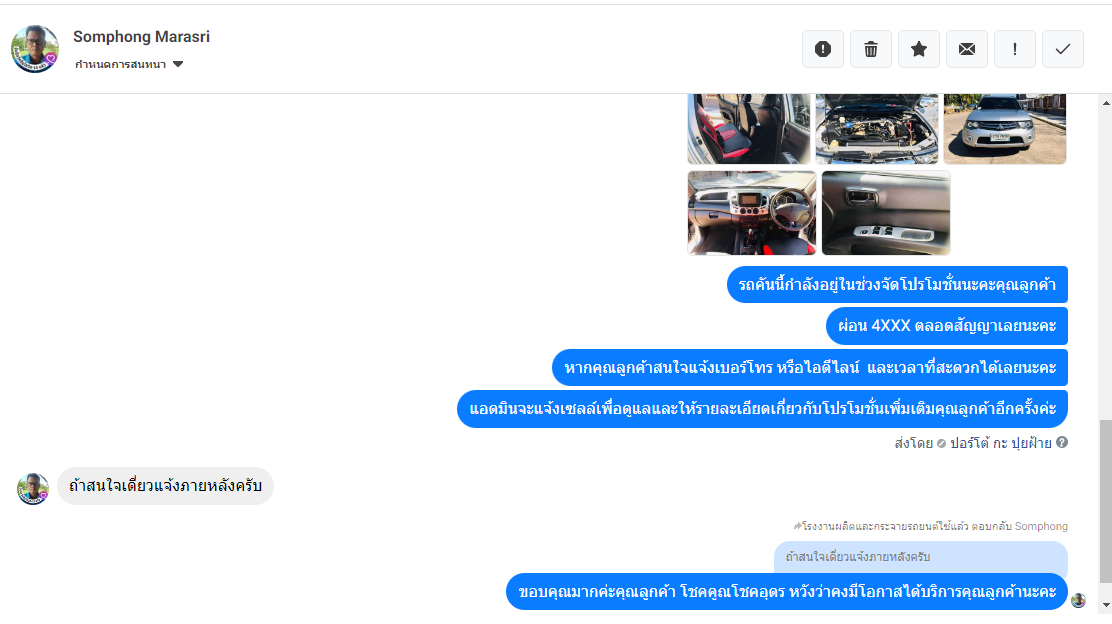This screenshot has height=624, width=1112.
Task: Delete conversation with the trash icon
Action: [871, 49]
